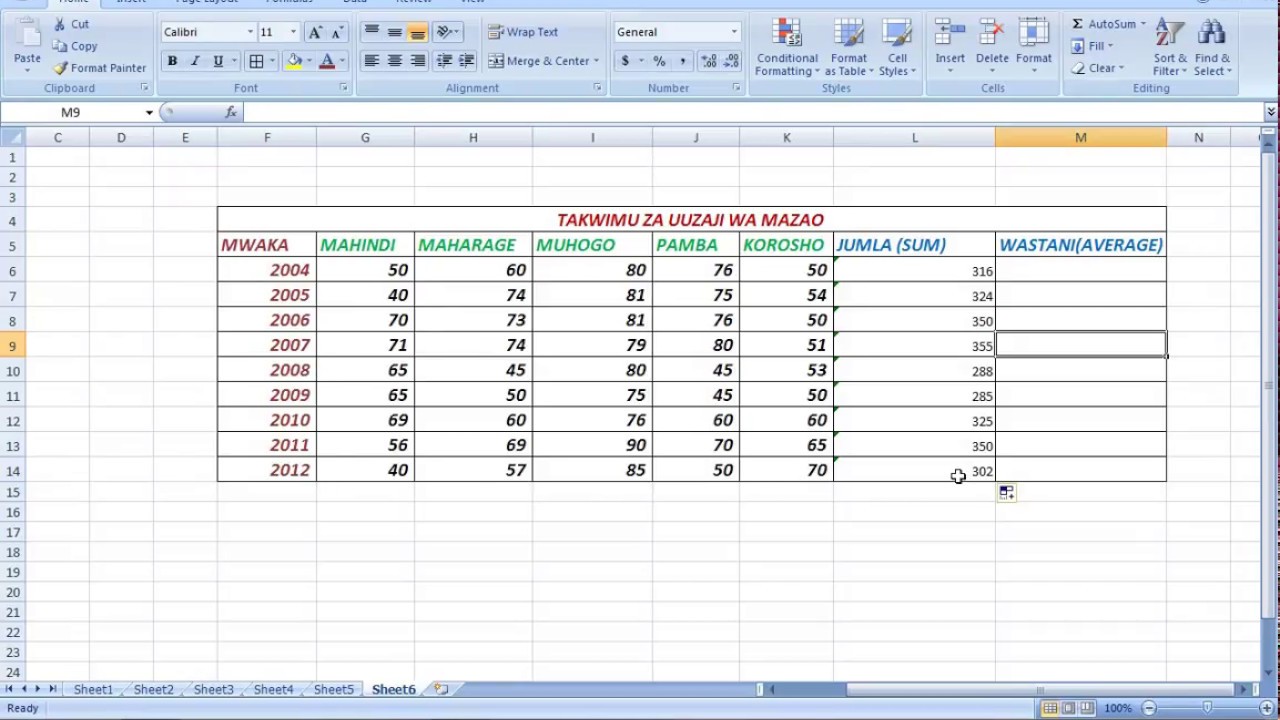Click the Delete cells icon
The image size is (1280, 720).
pos(992,32)
